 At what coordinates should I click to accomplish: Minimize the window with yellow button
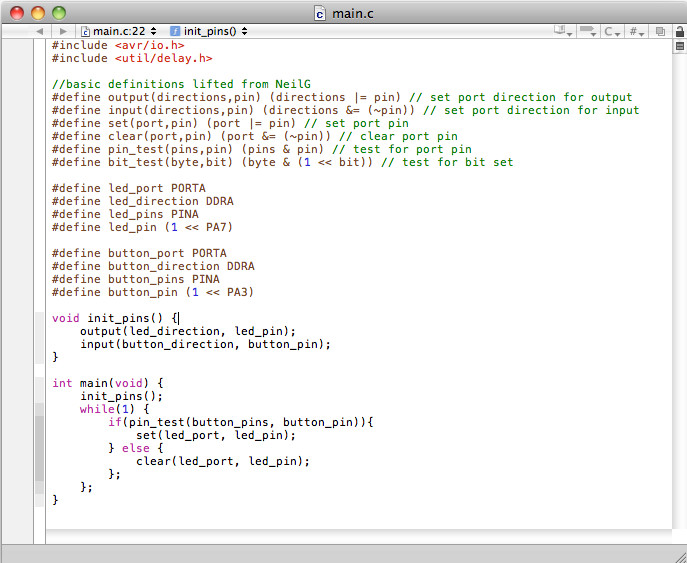point(38,13)
